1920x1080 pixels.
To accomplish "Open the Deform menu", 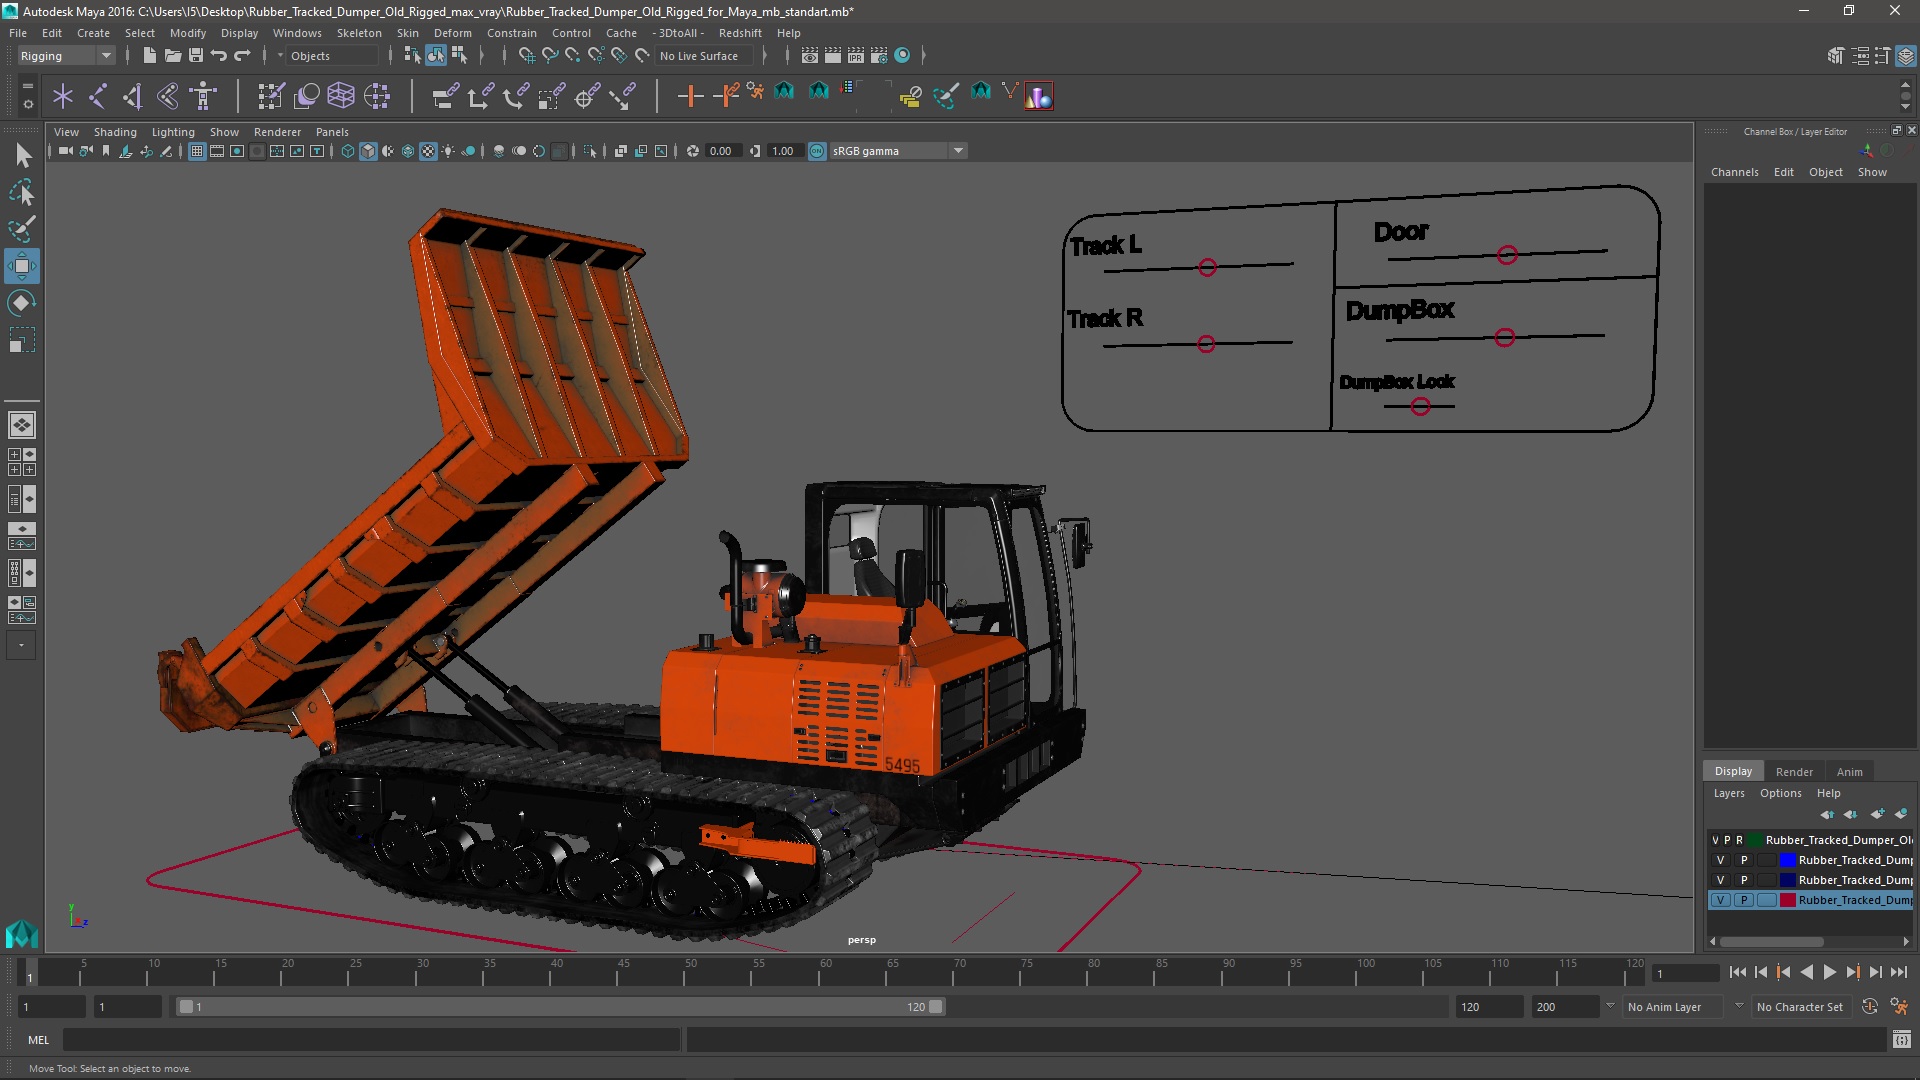I will [x=452, y=32].
